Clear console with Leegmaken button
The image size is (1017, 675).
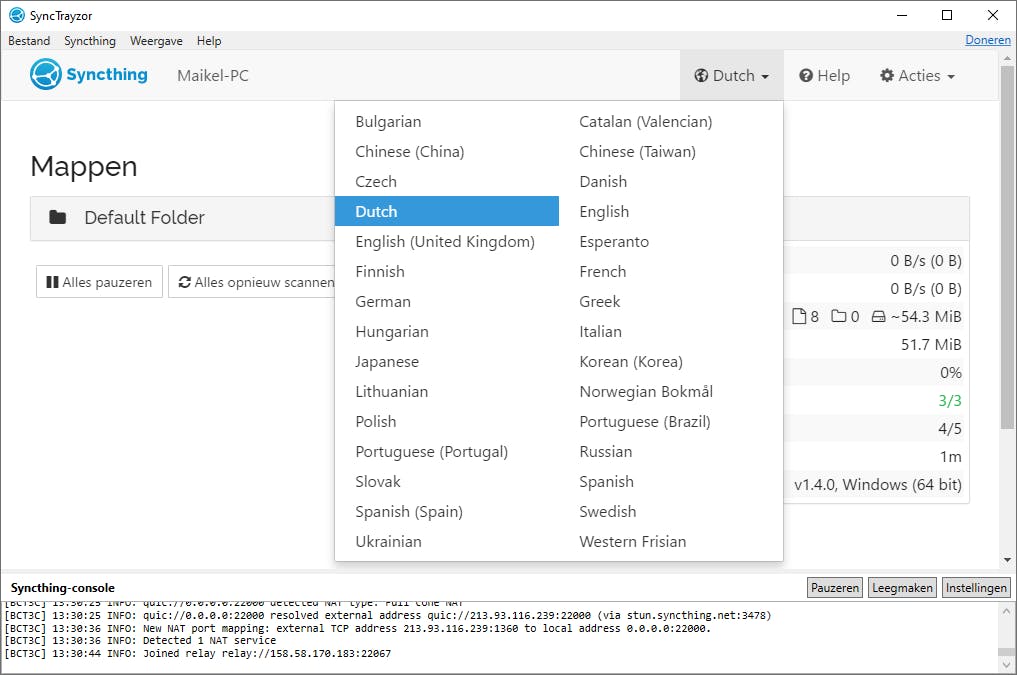tap(902, 587)
